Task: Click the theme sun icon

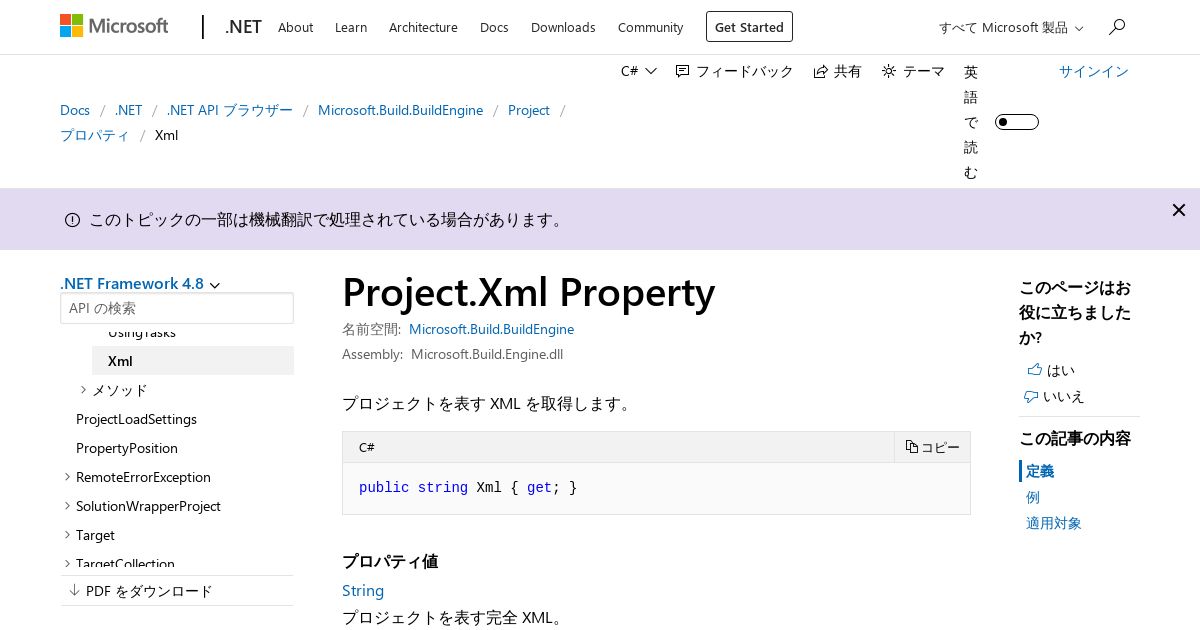Action: pos(889,71)
